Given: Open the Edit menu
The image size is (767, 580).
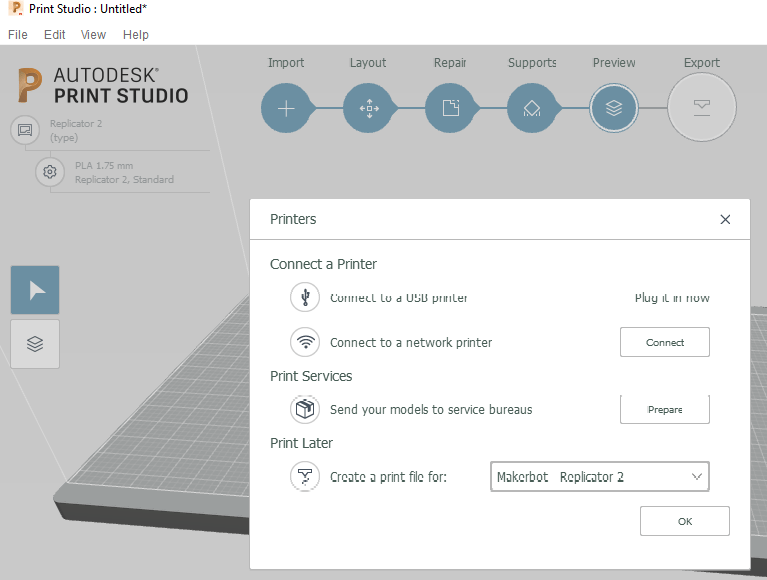Looking at the screenshot, I should (54, 34).
